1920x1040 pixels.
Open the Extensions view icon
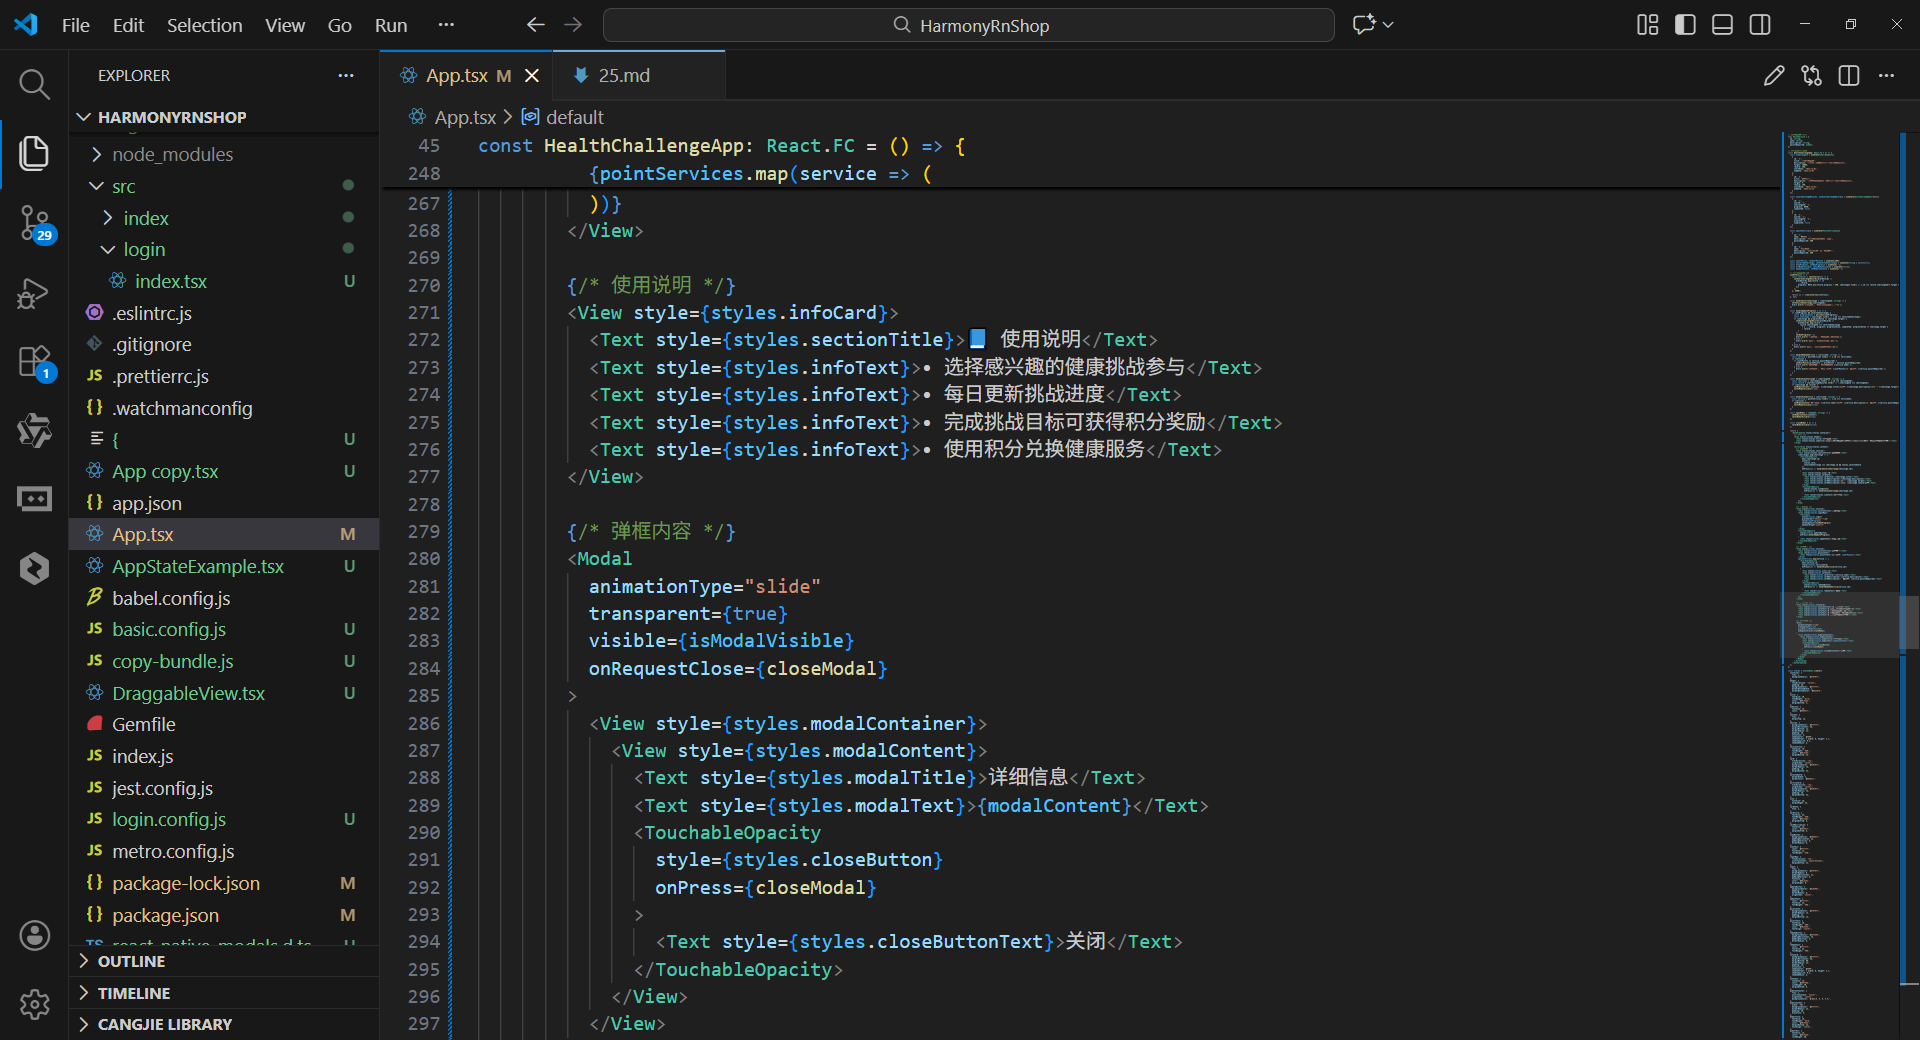click(34, 362)
